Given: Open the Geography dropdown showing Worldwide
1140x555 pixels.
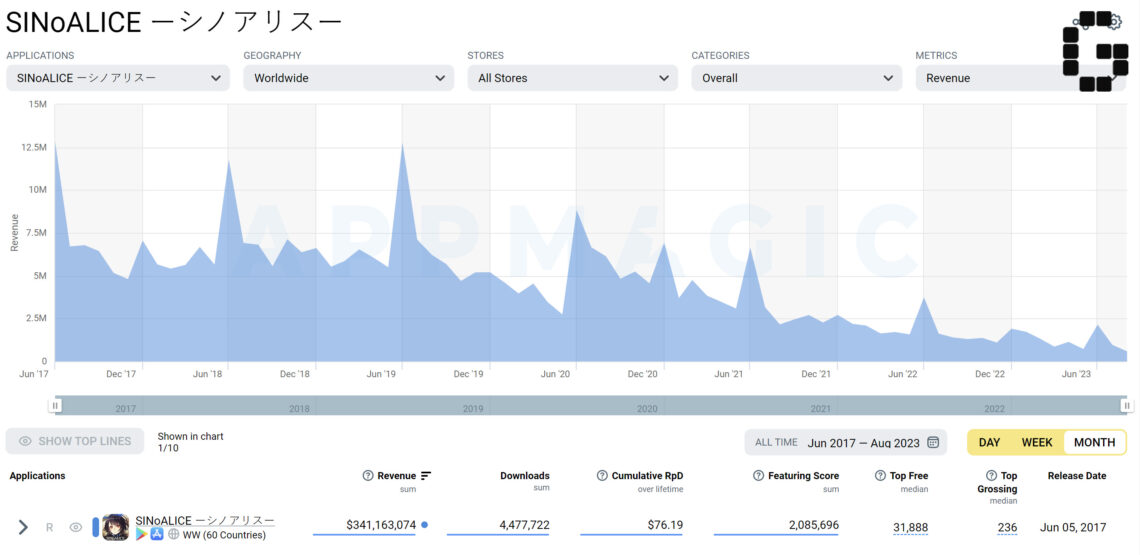Looking at the screenshot, I should 349,78.
